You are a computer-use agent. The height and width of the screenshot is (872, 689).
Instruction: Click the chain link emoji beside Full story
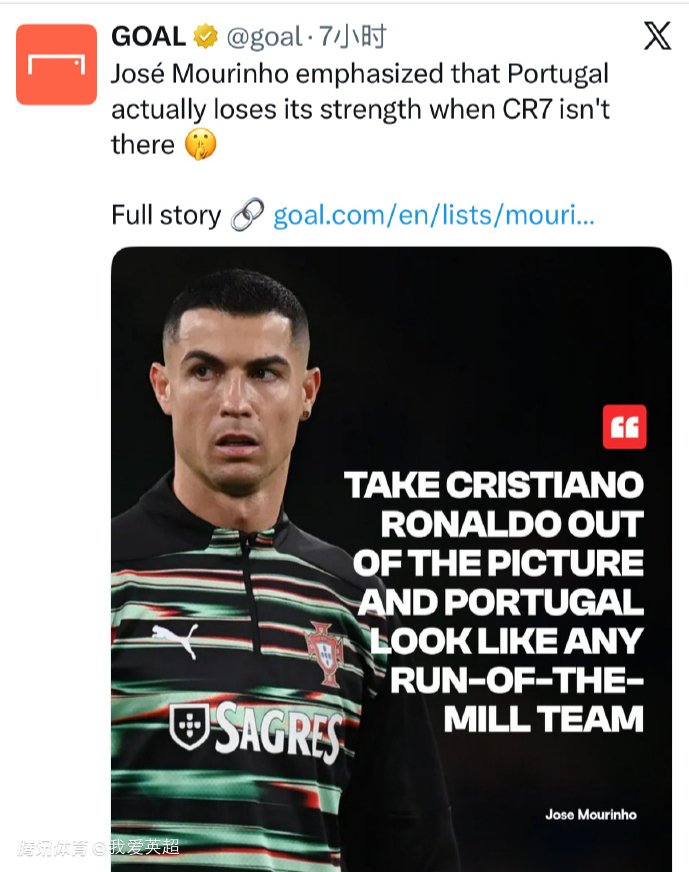[247, 215]
